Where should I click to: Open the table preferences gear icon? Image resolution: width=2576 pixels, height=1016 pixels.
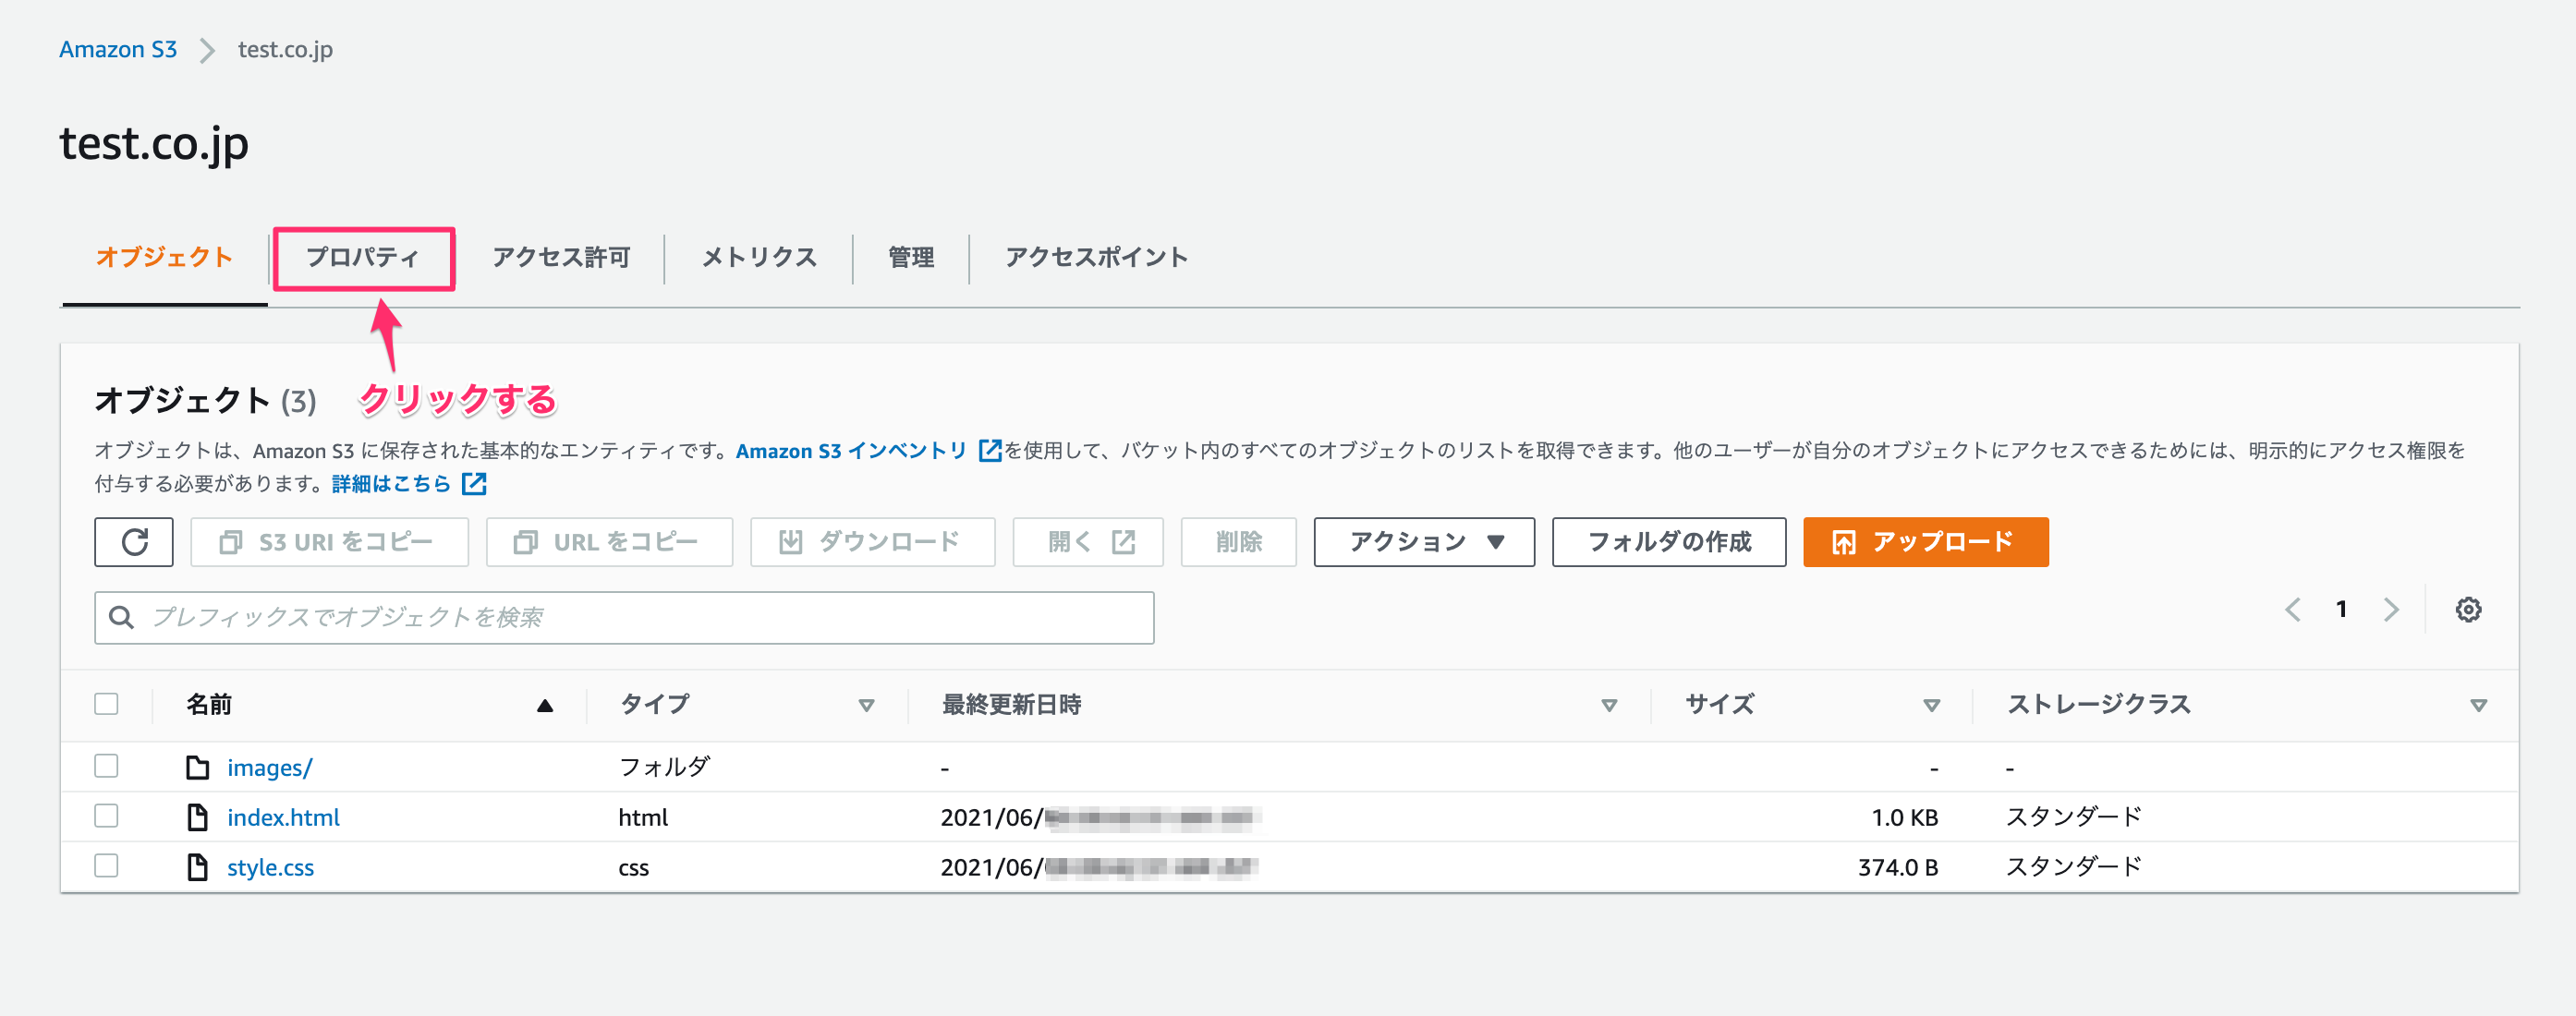(2468, 609)
